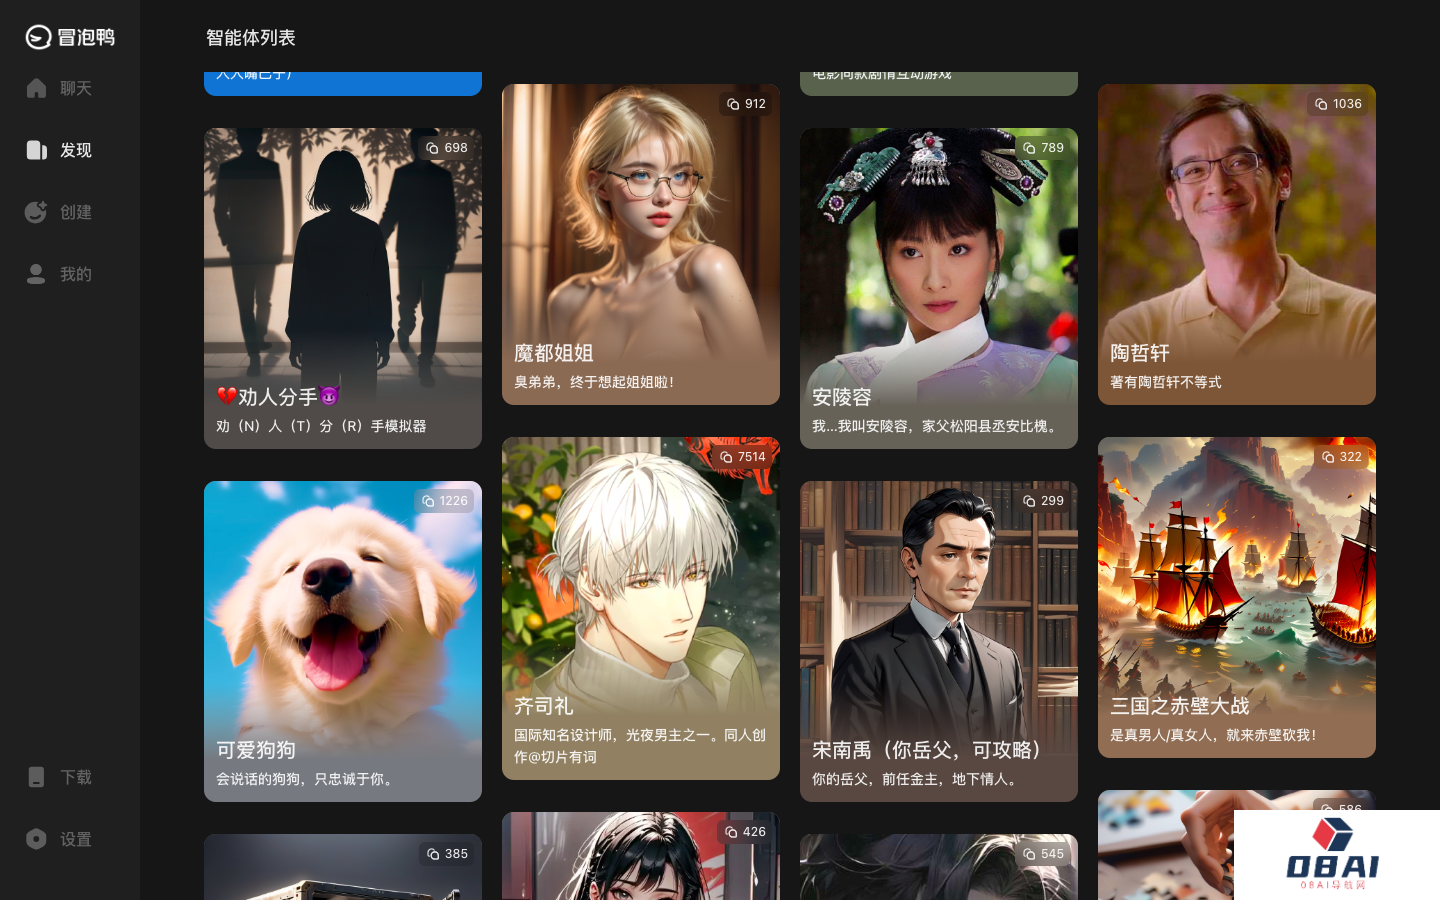Select the 聊天 menu label
This screenshot has width=1440, height=900.
tap(76, 88)
